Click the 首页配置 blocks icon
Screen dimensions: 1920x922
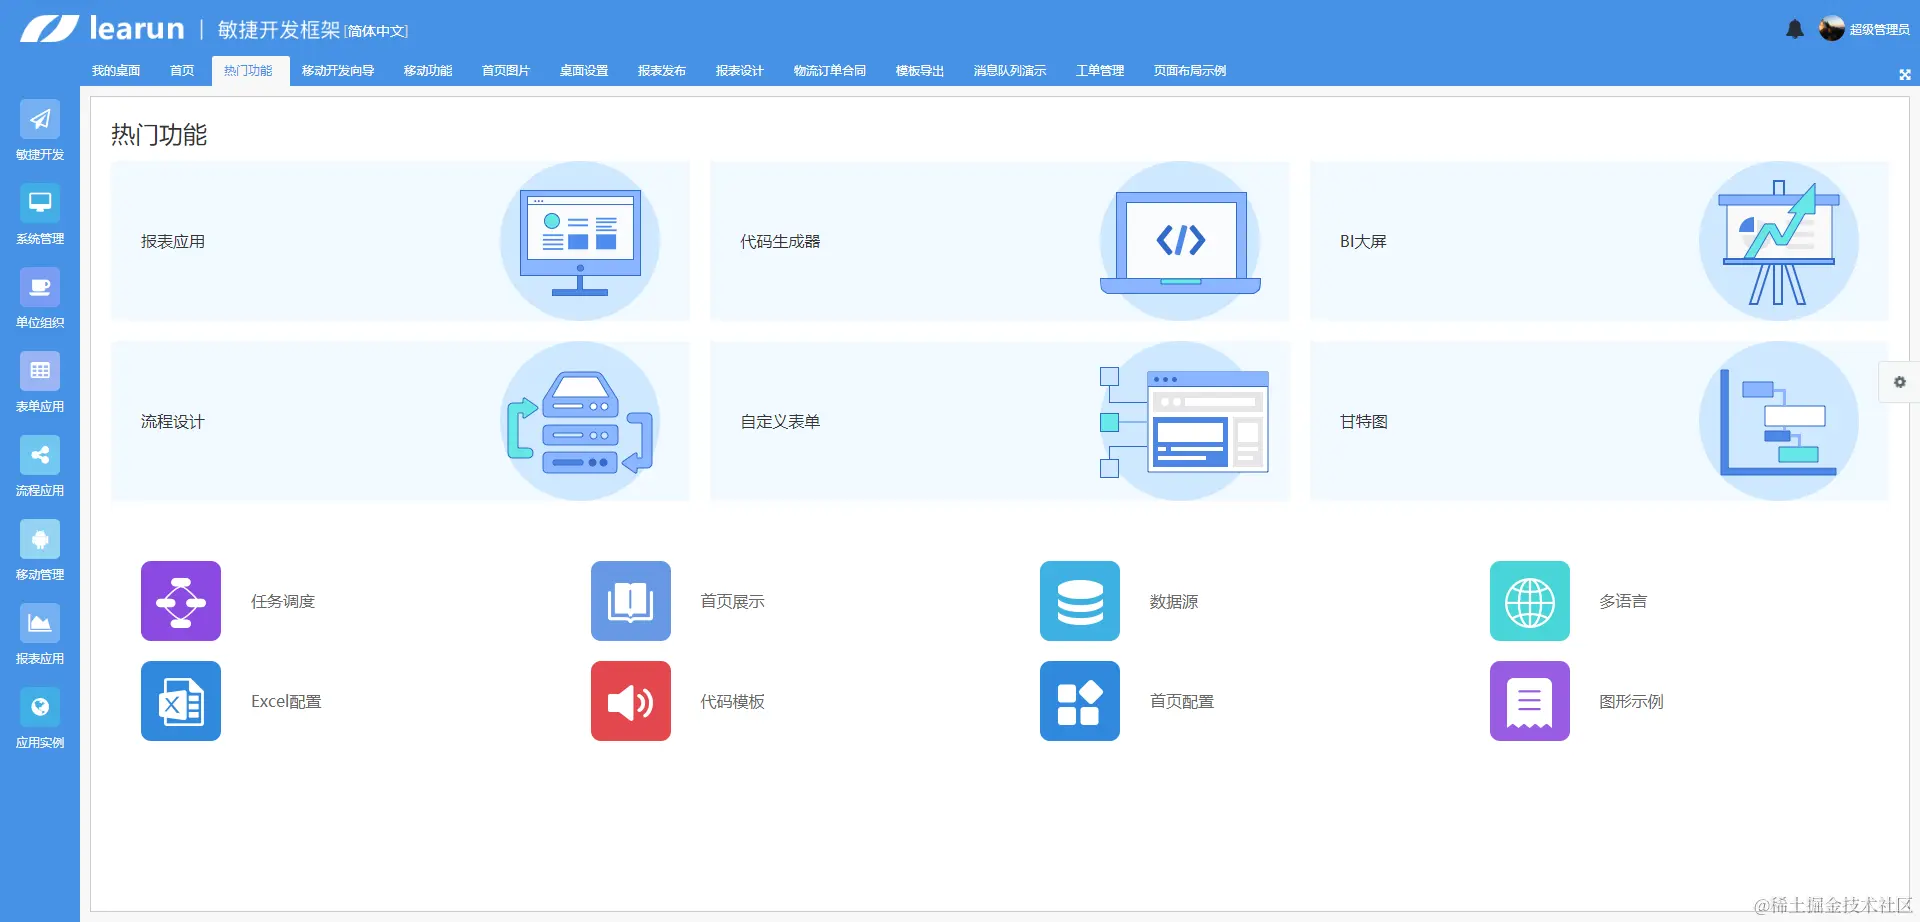tap(1080, 701)
